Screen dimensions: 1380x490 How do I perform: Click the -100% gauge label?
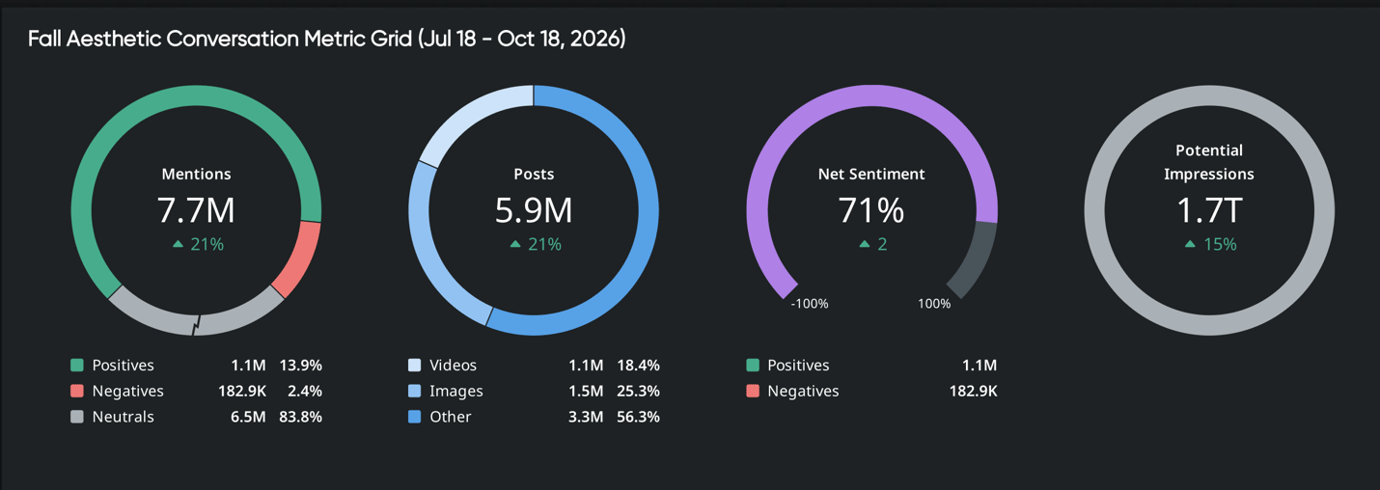(811, 304)
